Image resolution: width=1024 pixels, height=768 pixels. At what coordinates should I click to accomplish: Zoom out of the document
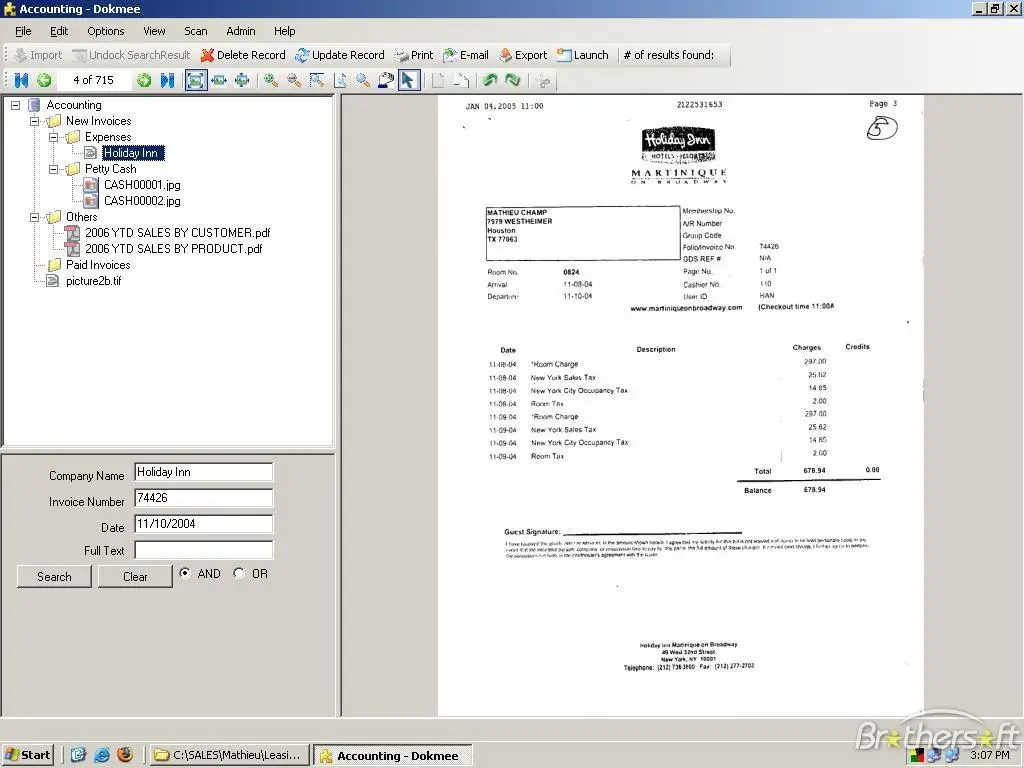click(x=294, y=80)
